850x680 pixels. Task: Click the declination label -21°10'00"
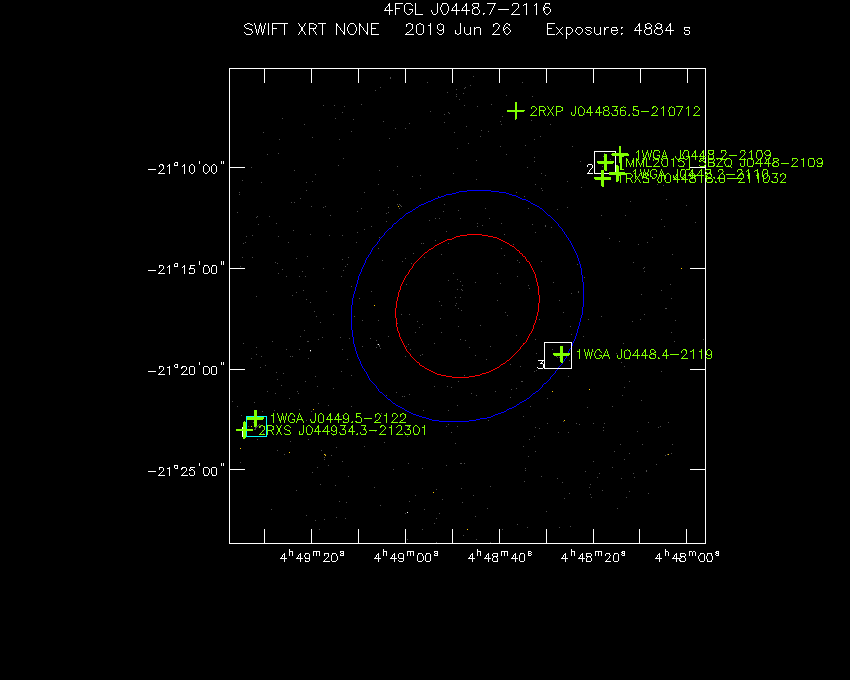point(186,169)
